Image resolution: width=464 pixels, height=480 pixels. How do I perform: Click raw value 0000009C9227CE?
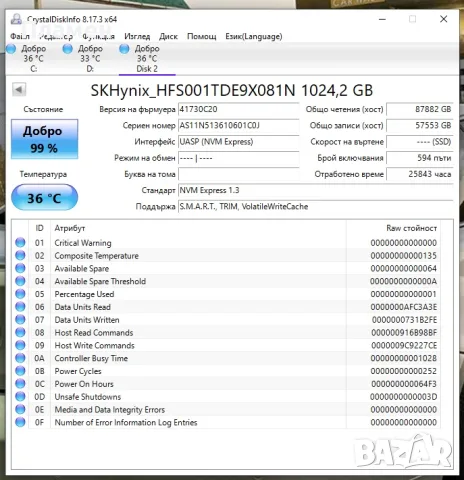404,345
